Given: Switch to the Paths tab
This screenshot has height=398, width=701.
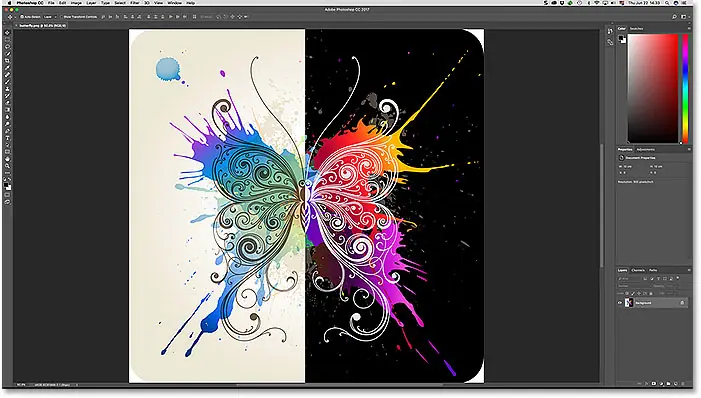Looking at the screenshot, I should 653,270.
